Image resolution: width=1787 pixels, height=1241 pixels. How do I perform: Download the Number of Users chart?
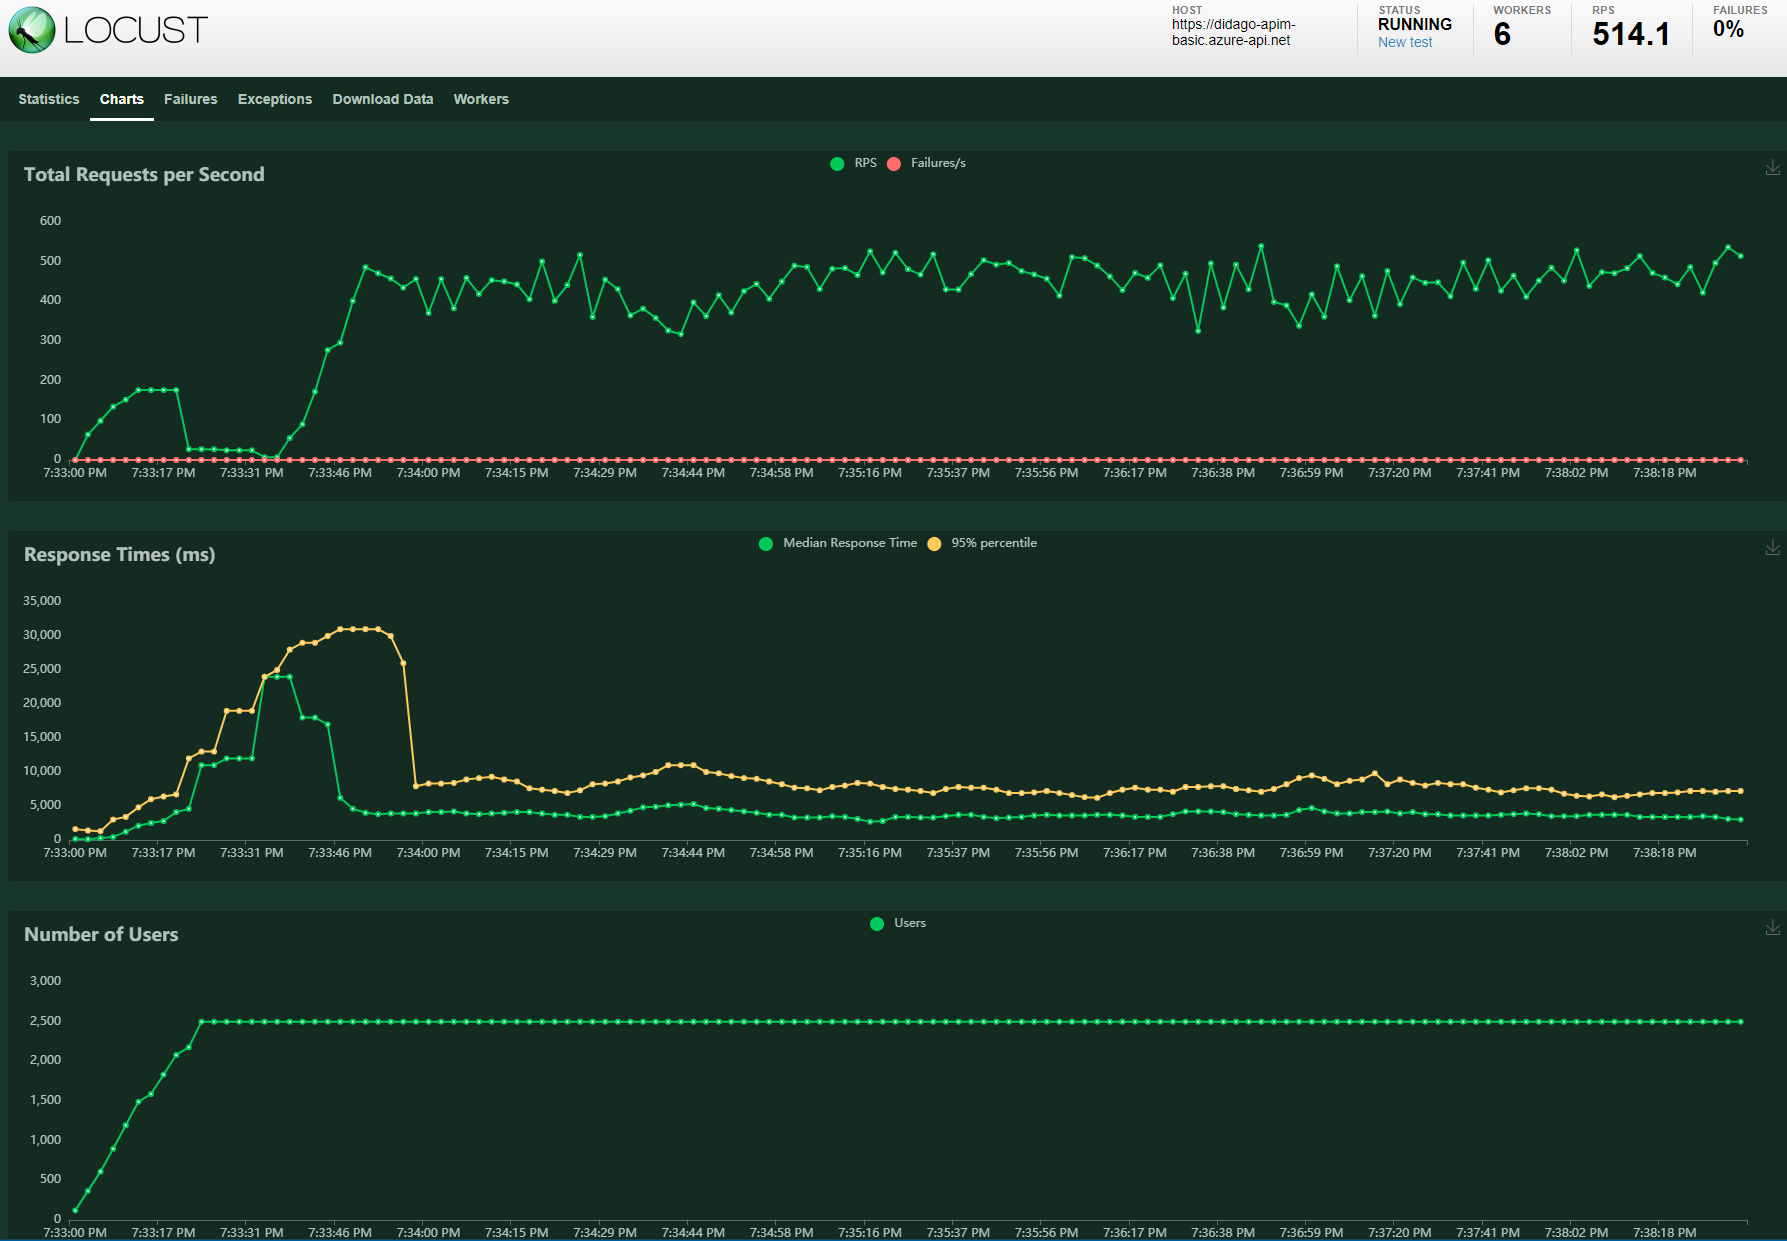point(1772,928)
